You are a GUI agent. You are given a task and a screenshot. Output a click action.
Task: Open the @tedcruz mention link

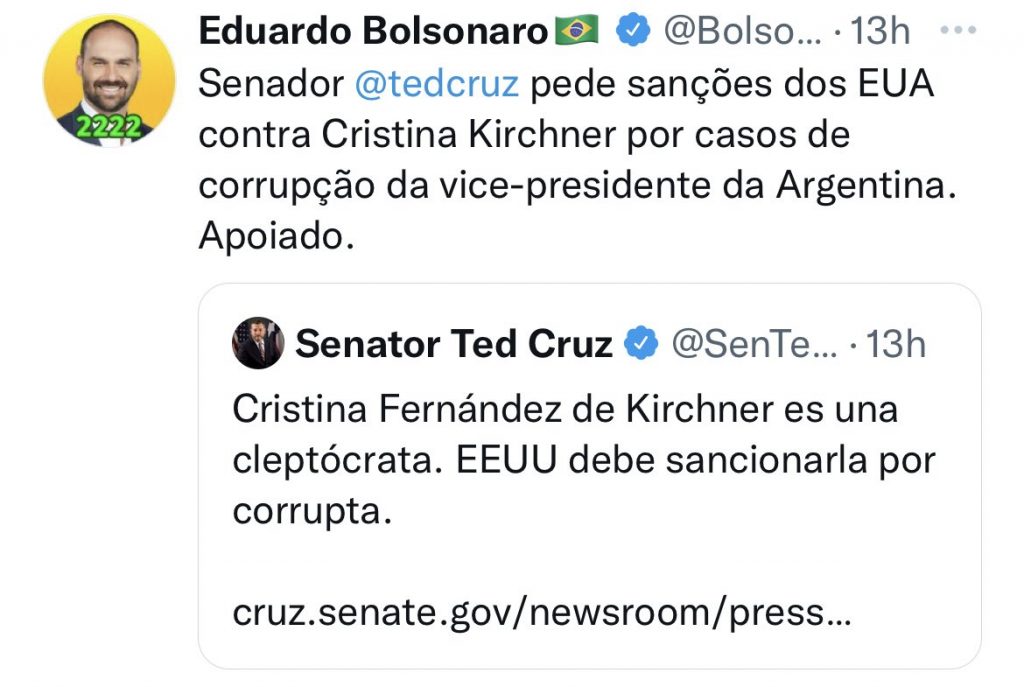tap(436, 84)
